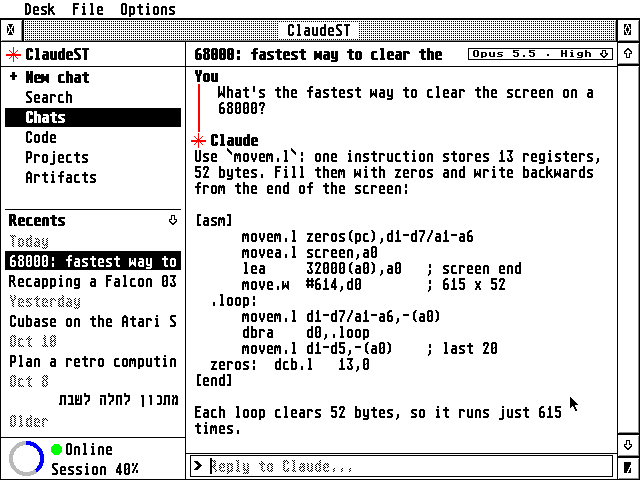
Task: Click the 'You' message heading
Action: tap(207, 76)
